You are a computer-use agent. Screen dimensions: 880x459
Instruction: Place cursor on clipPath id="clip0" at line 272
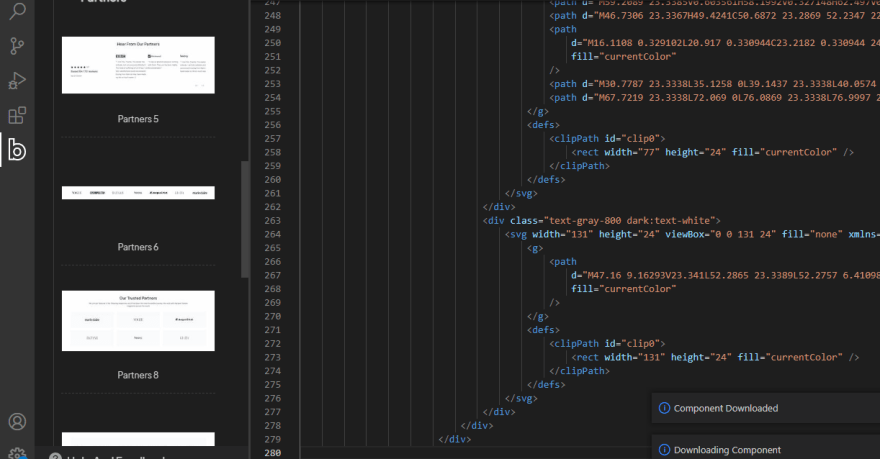pos(607,343)
